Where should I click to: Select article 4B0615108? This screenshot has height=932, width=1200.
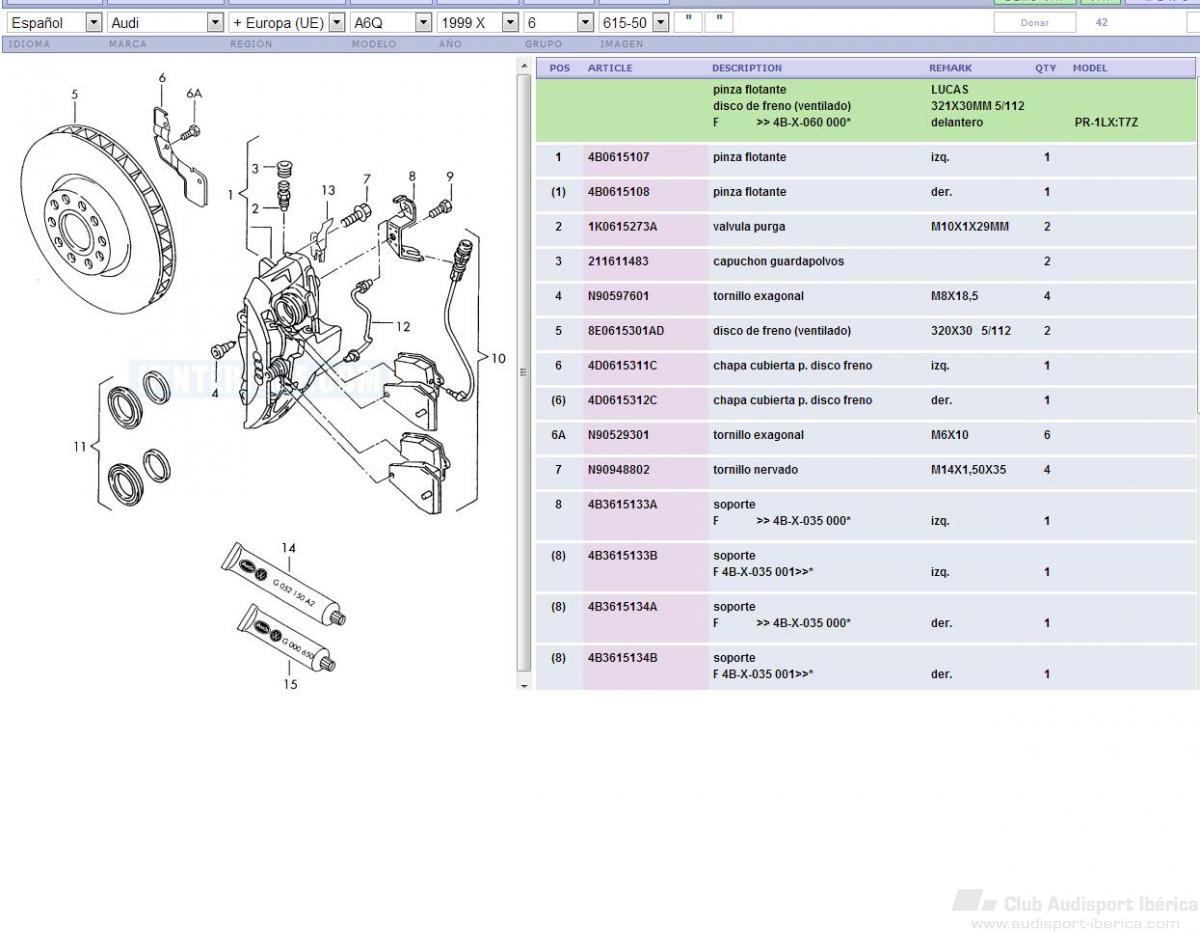point(618,192)
